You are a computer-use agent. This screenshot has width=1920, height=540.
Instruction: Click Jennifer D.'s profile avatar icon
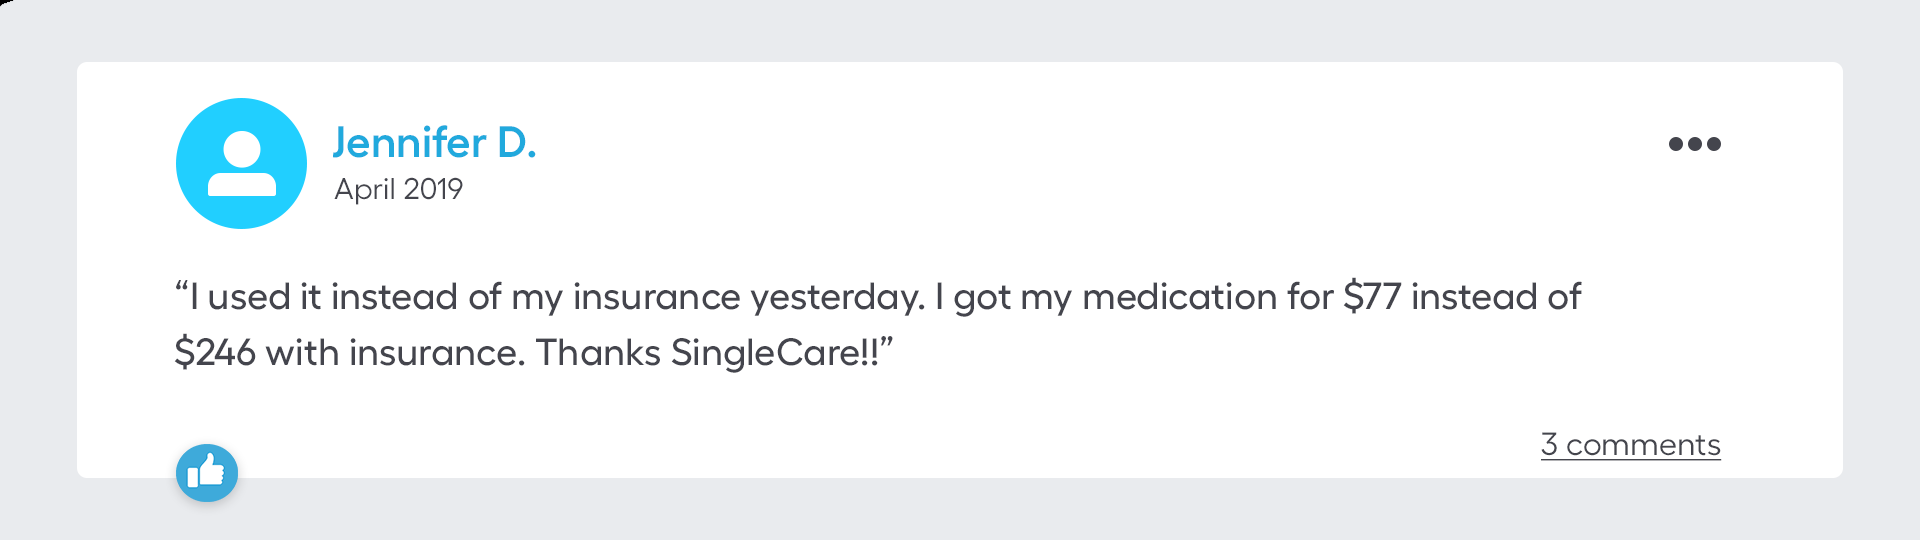241,163
